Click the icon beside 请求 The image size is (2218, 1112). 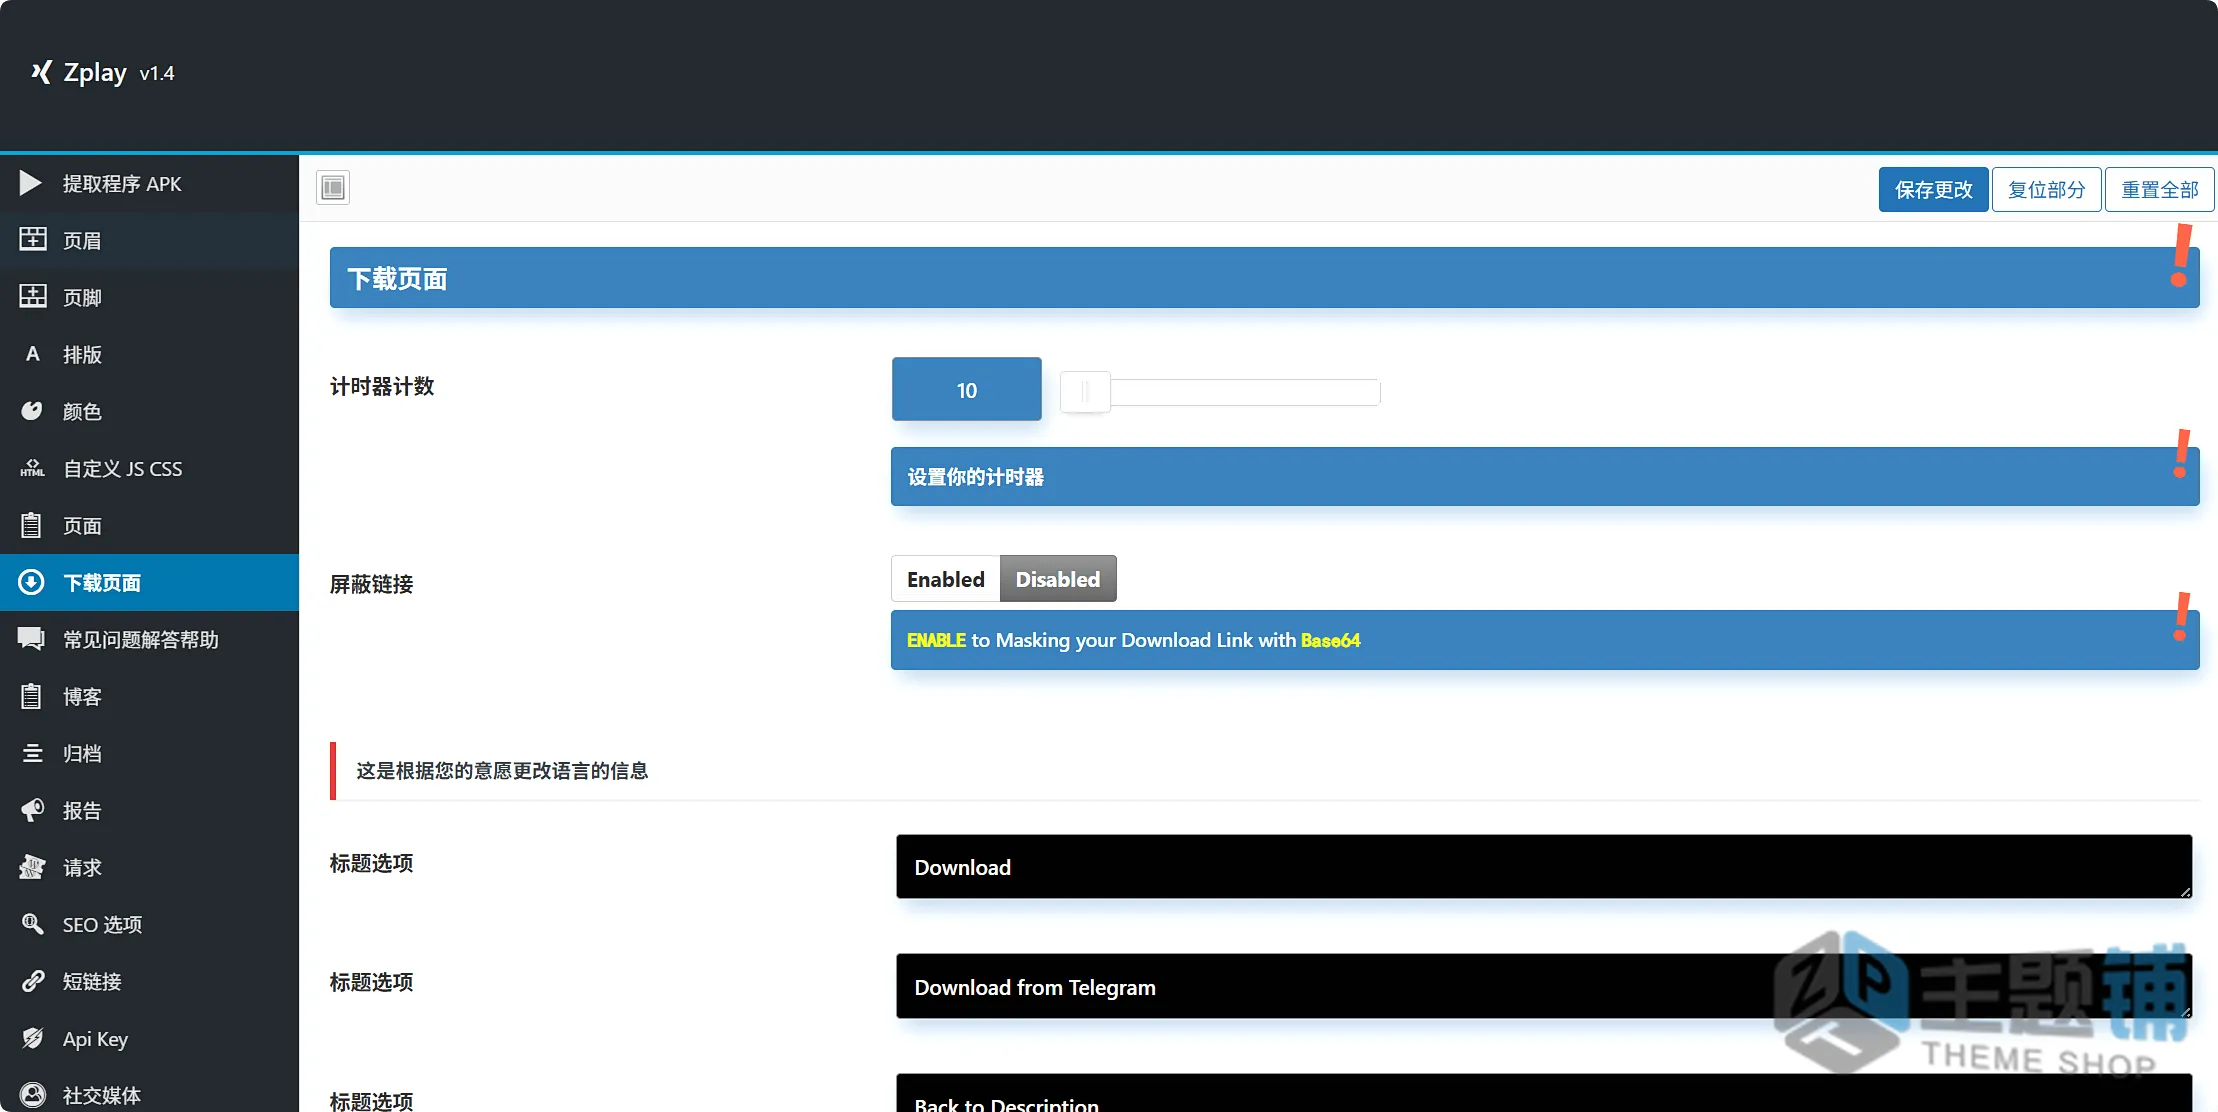coord(32,867)
